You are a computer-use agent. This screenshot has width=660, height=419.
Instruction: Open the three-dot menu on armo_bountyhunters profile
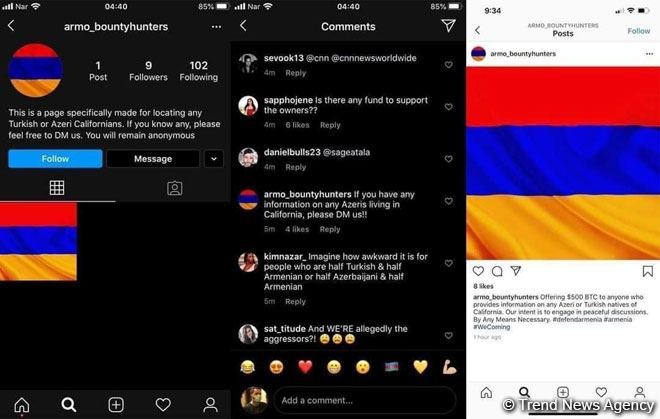tap(216, 27)
